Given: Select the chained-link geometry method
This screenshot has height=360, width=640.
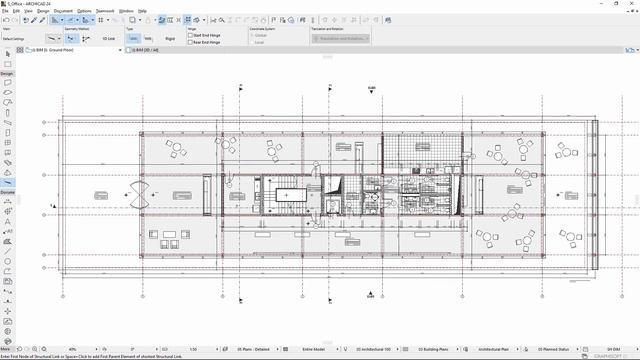Looking at the screenshot, I should pos(86,38).
